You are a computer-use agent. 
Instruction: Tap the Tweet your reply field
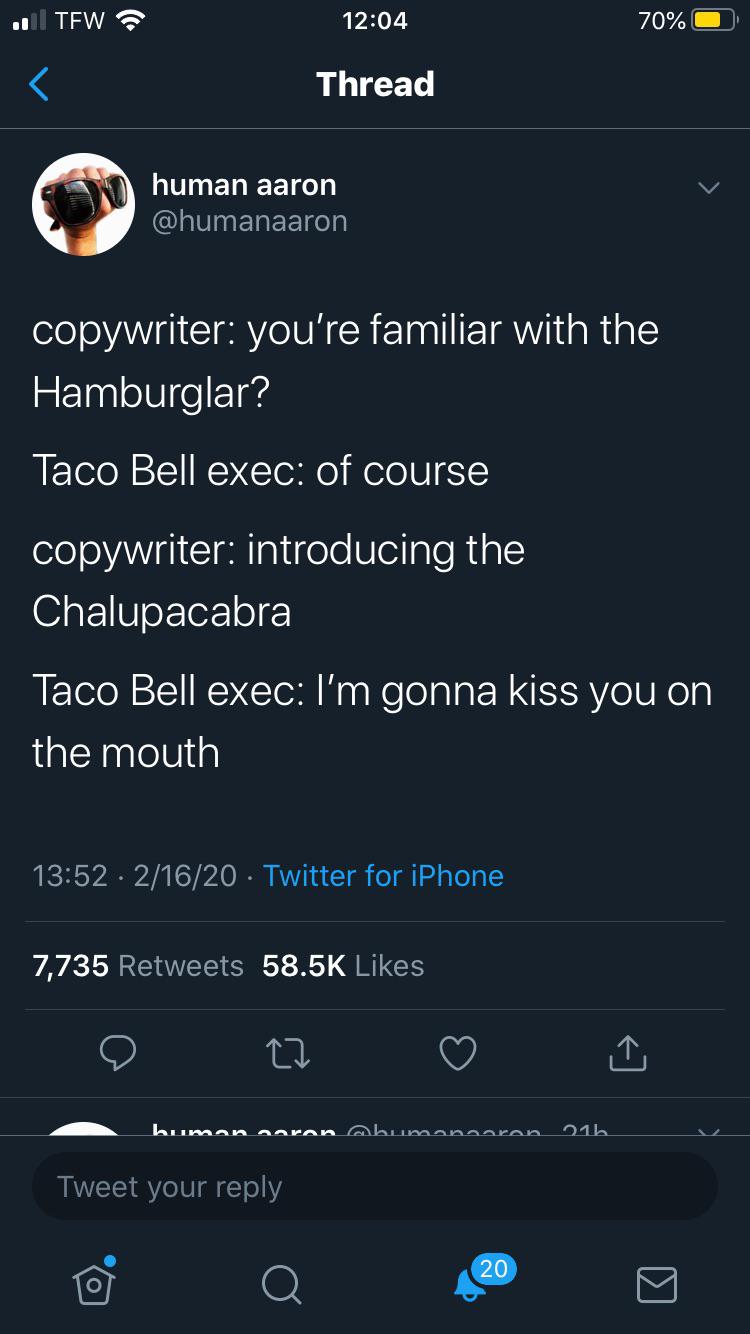click(x=375, y=1187)
